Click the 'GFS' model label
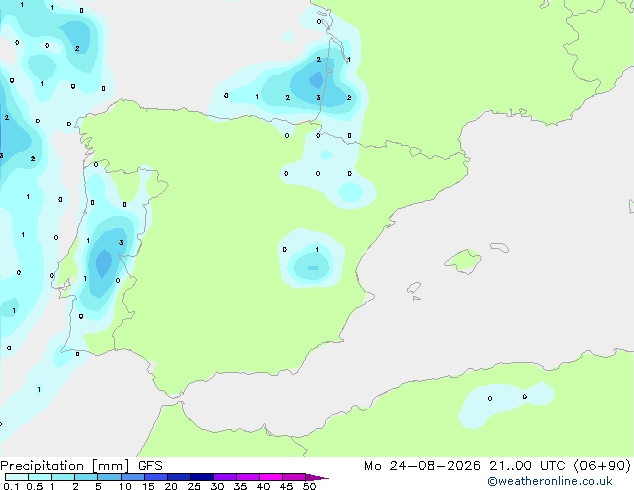This screenshot has height=490, width=634. (150, 466)
